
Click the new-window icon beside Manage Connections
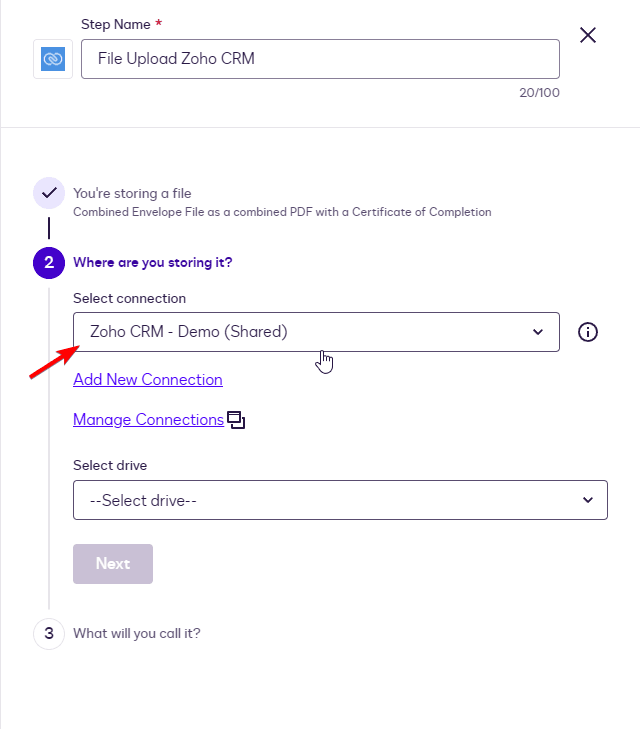(x=236, y=420)
